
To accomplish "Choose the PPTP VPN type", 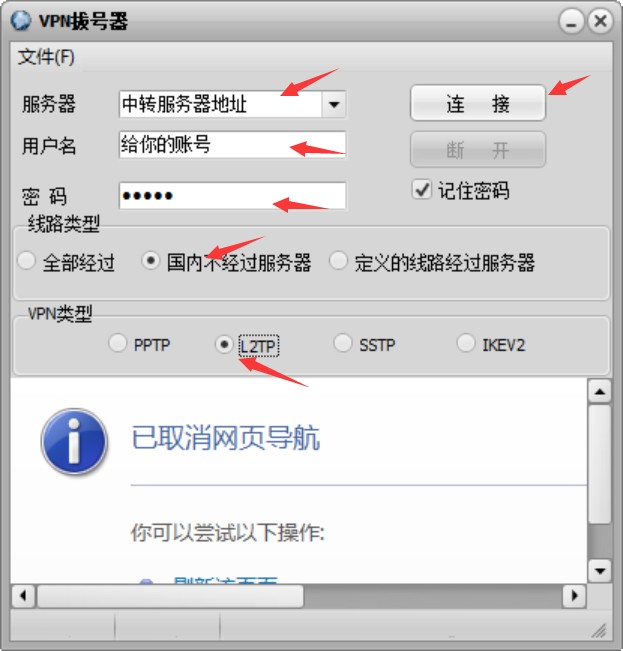I will point(117,343).
